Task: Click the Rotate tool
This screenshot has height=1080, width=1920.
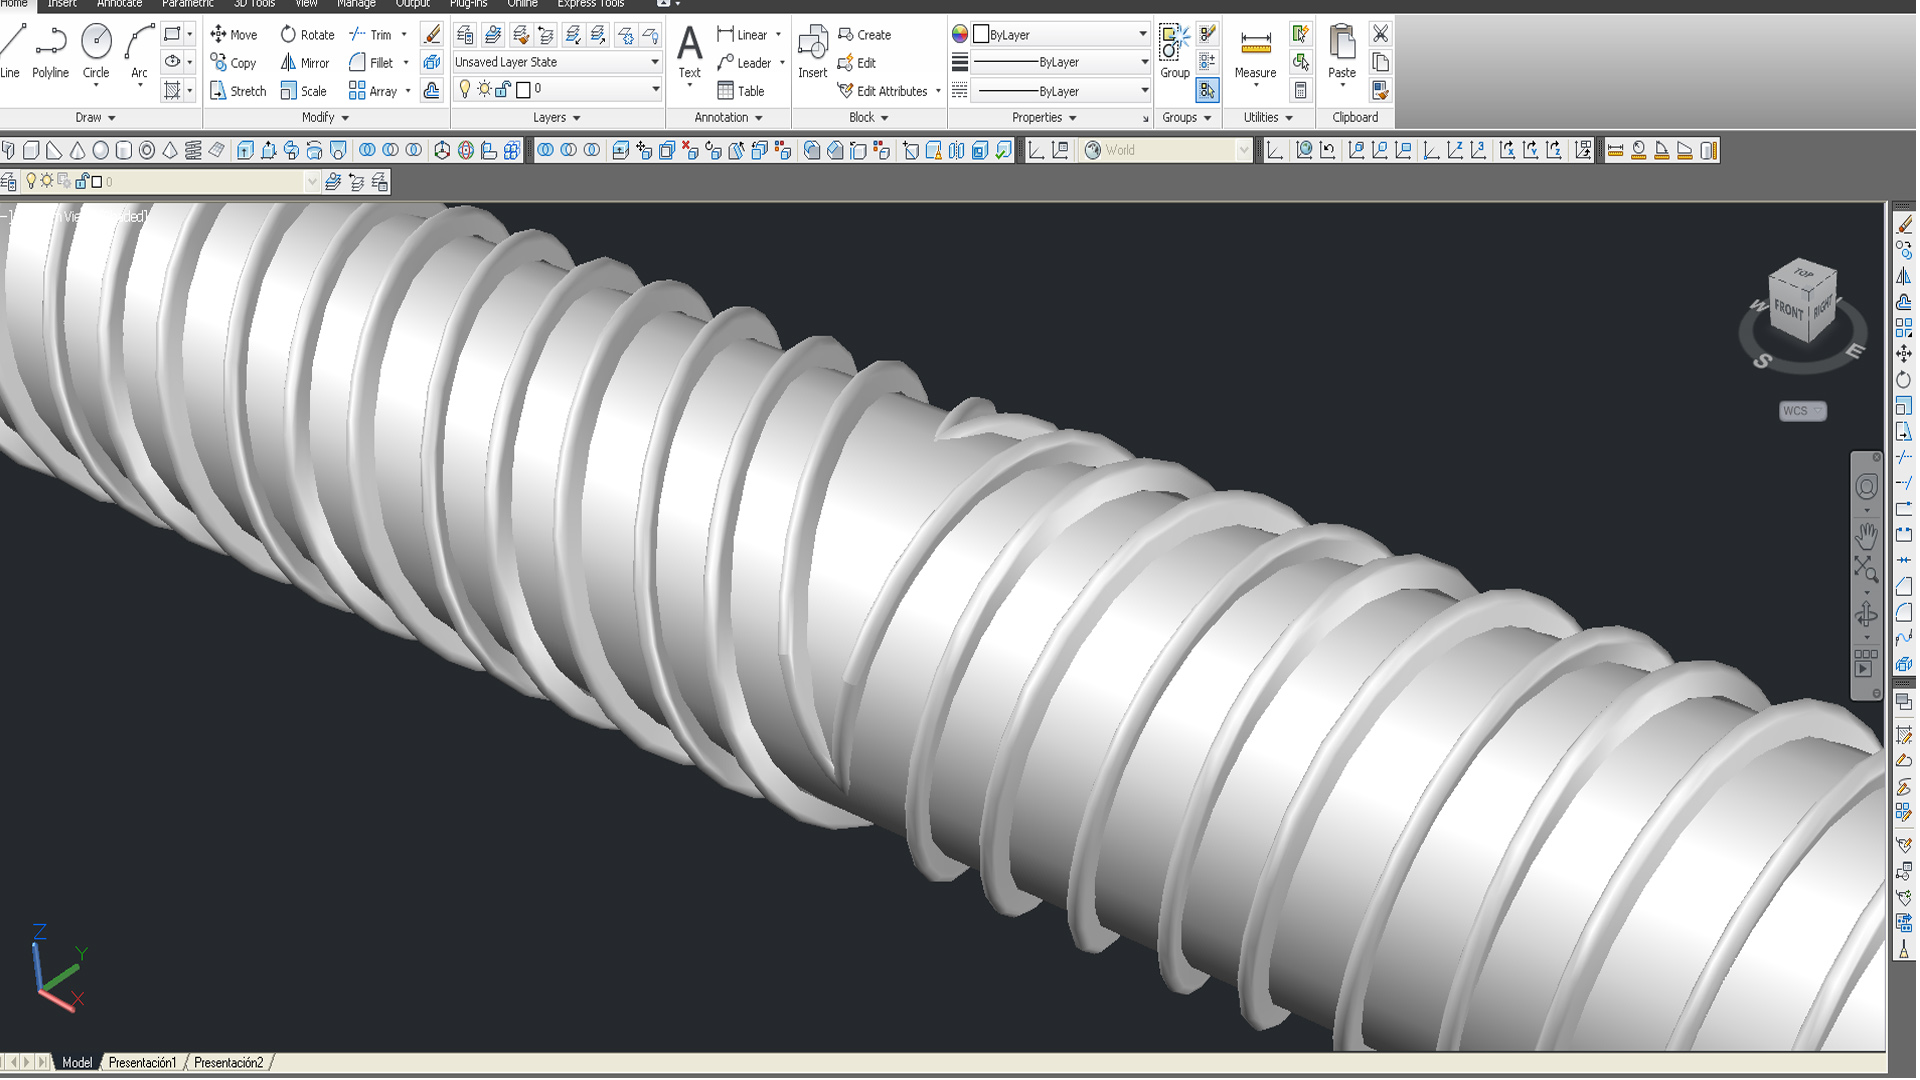Action: tap(307, 34)
